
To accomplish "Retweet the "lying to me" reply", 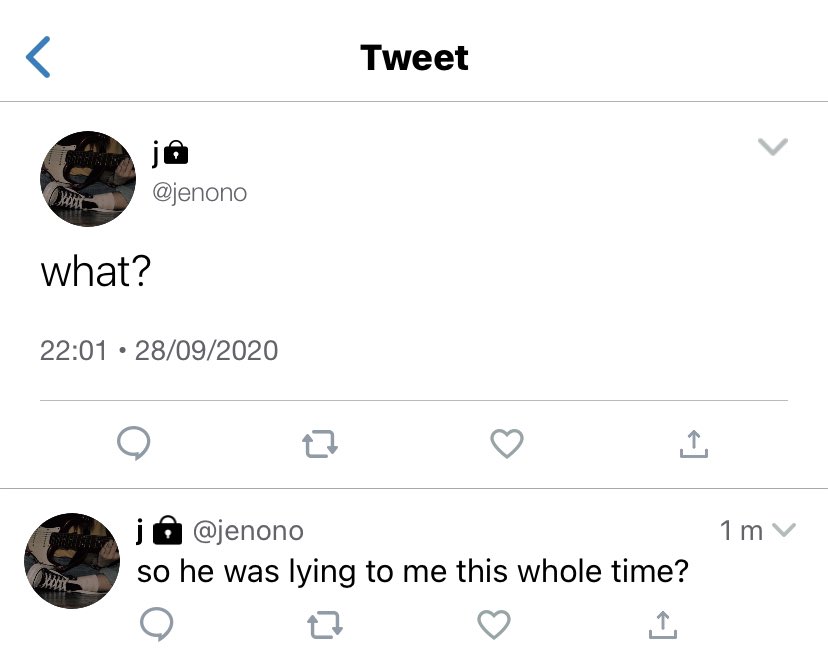I will (325, 625).
